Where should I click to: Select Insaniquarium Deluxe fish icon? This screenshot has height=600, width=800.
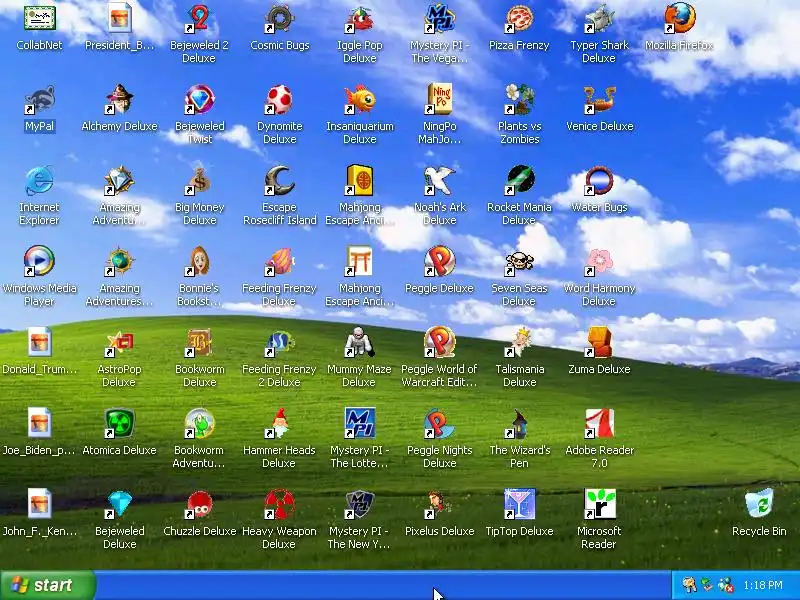[x=359, y=99]
